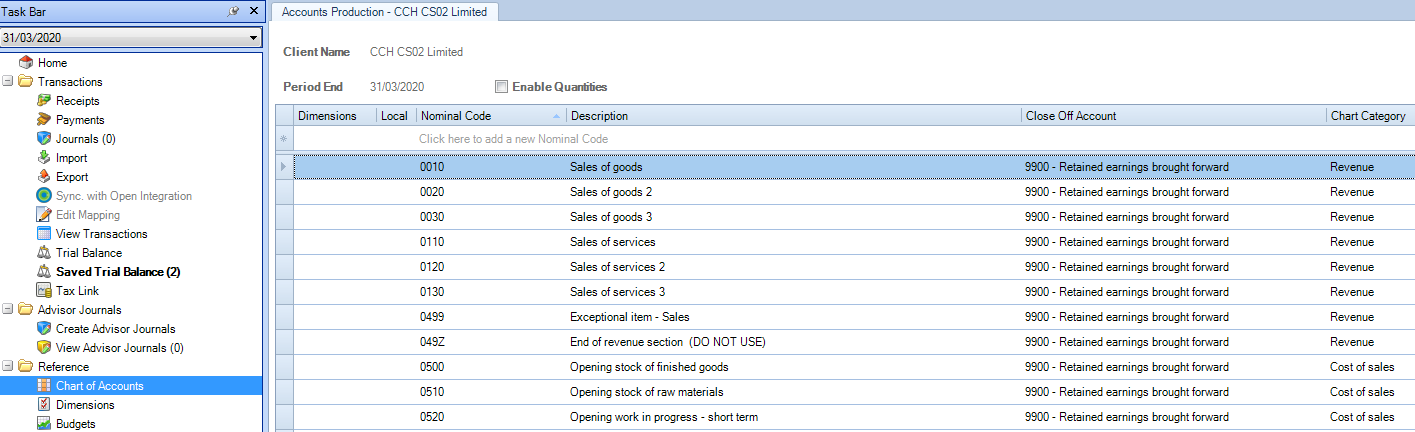The image size is (1415, 432).
Task: Sort by Chart Category column header
Action: coord(1370,116)
